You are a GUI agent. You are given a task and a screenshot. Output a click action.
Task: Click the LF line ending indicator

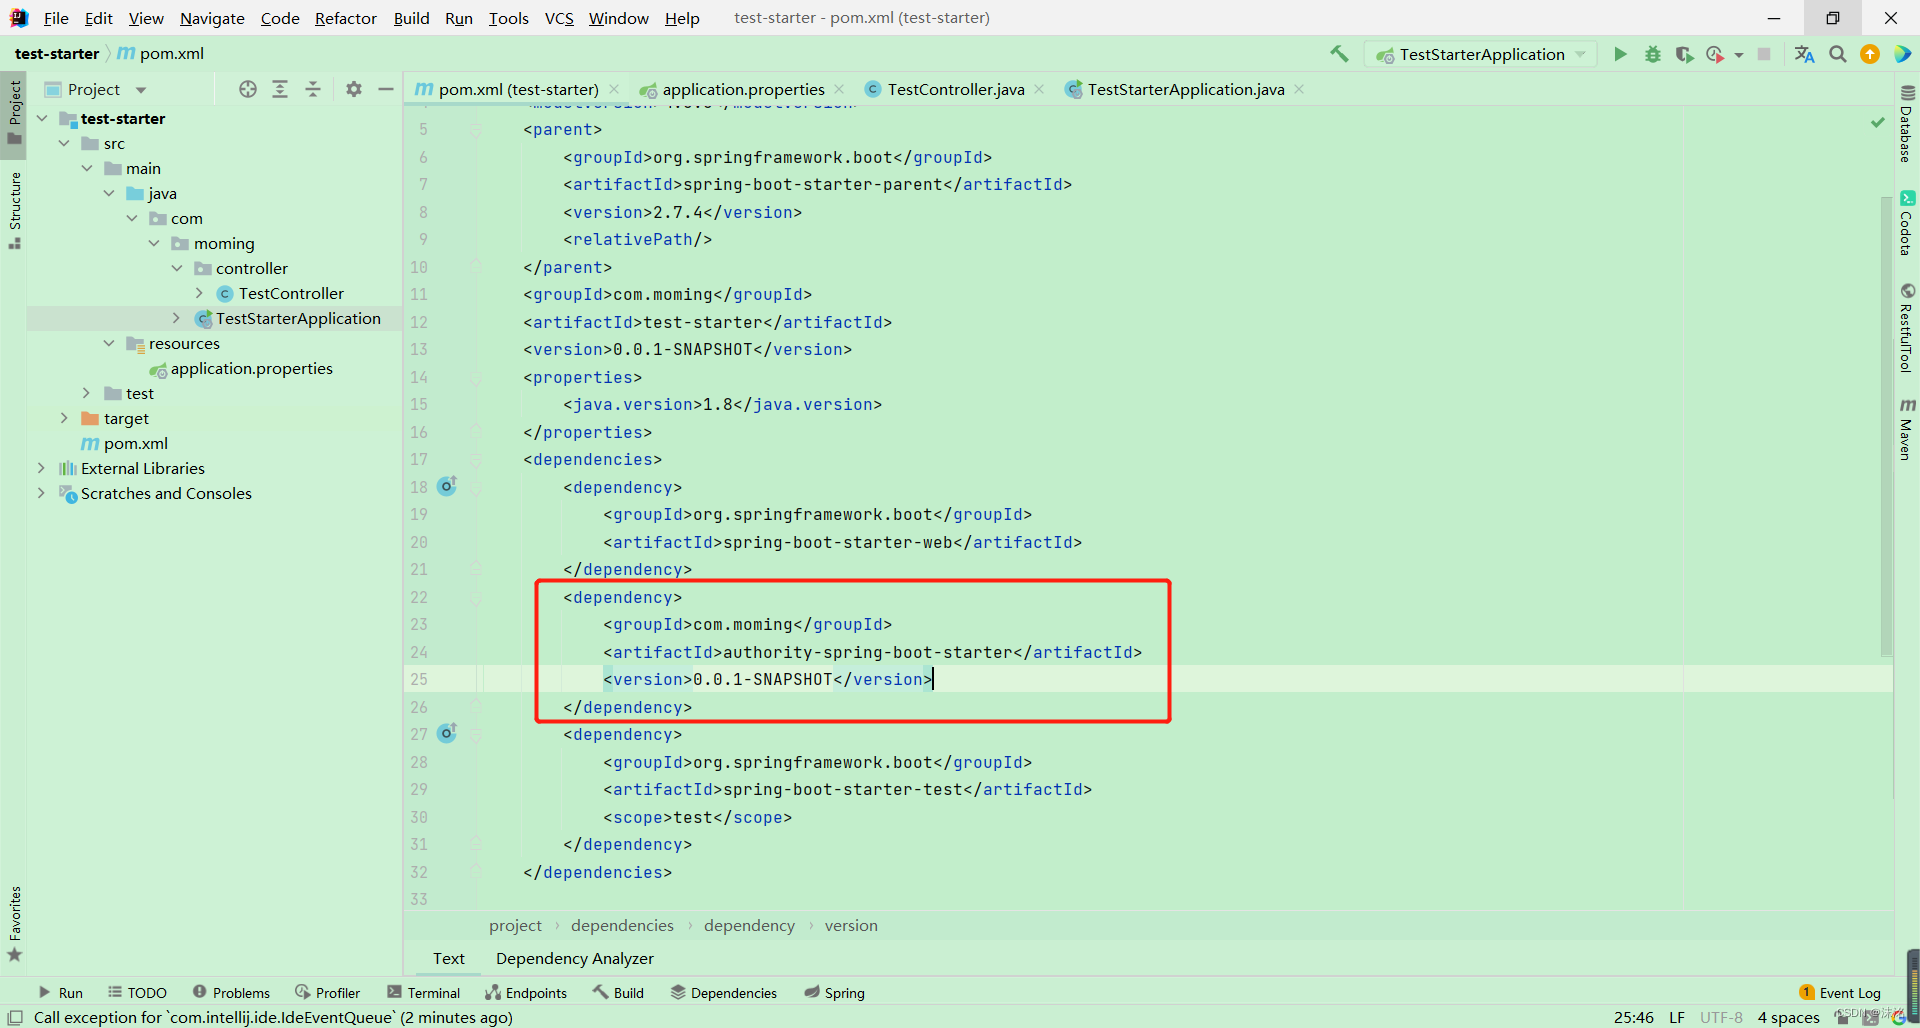pyautogui.click(x=1678, y=1017)
